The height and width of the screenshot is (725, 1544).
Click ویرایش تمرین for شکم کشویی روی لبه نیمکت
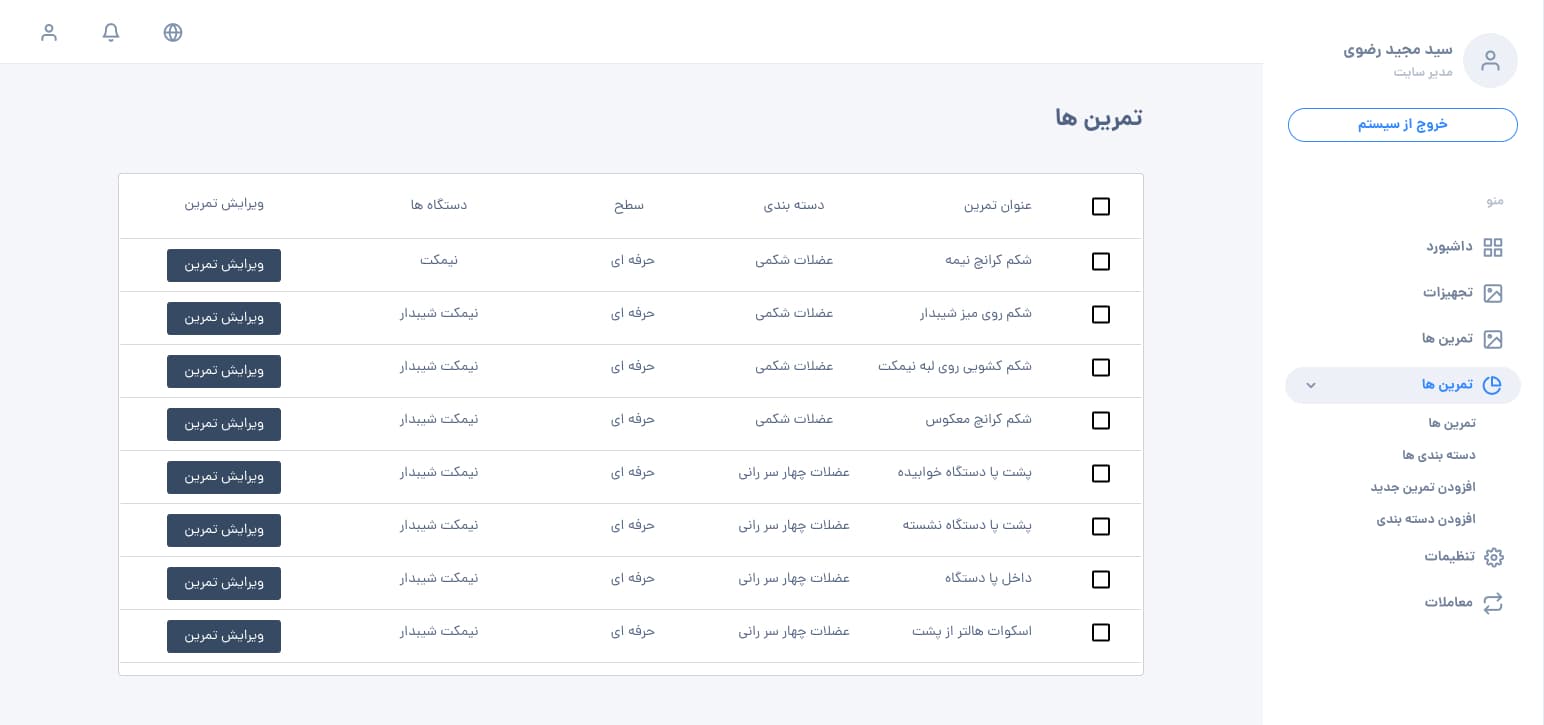(224, 371)
